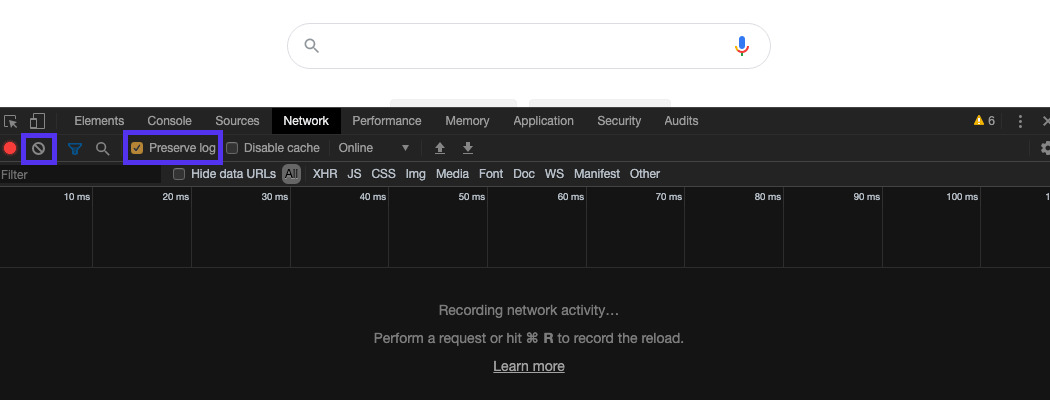Click the warnings count badge showing 6

click(x=984, y=121)
